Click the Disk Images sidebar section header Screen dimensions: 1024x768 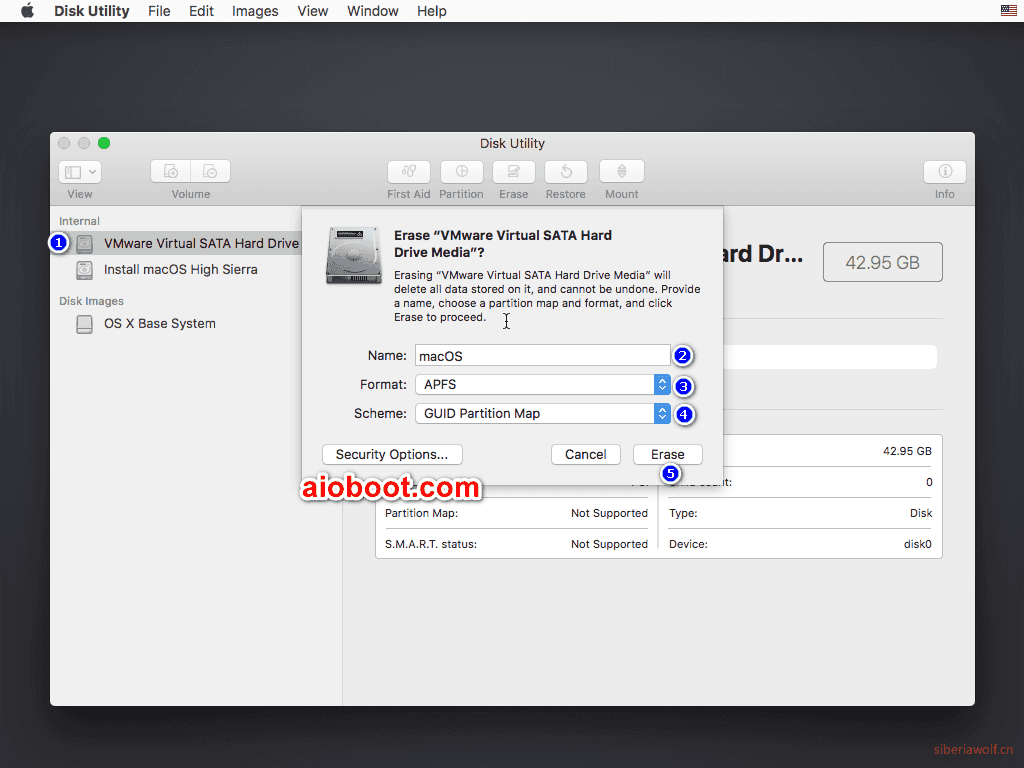pos(91,301)
